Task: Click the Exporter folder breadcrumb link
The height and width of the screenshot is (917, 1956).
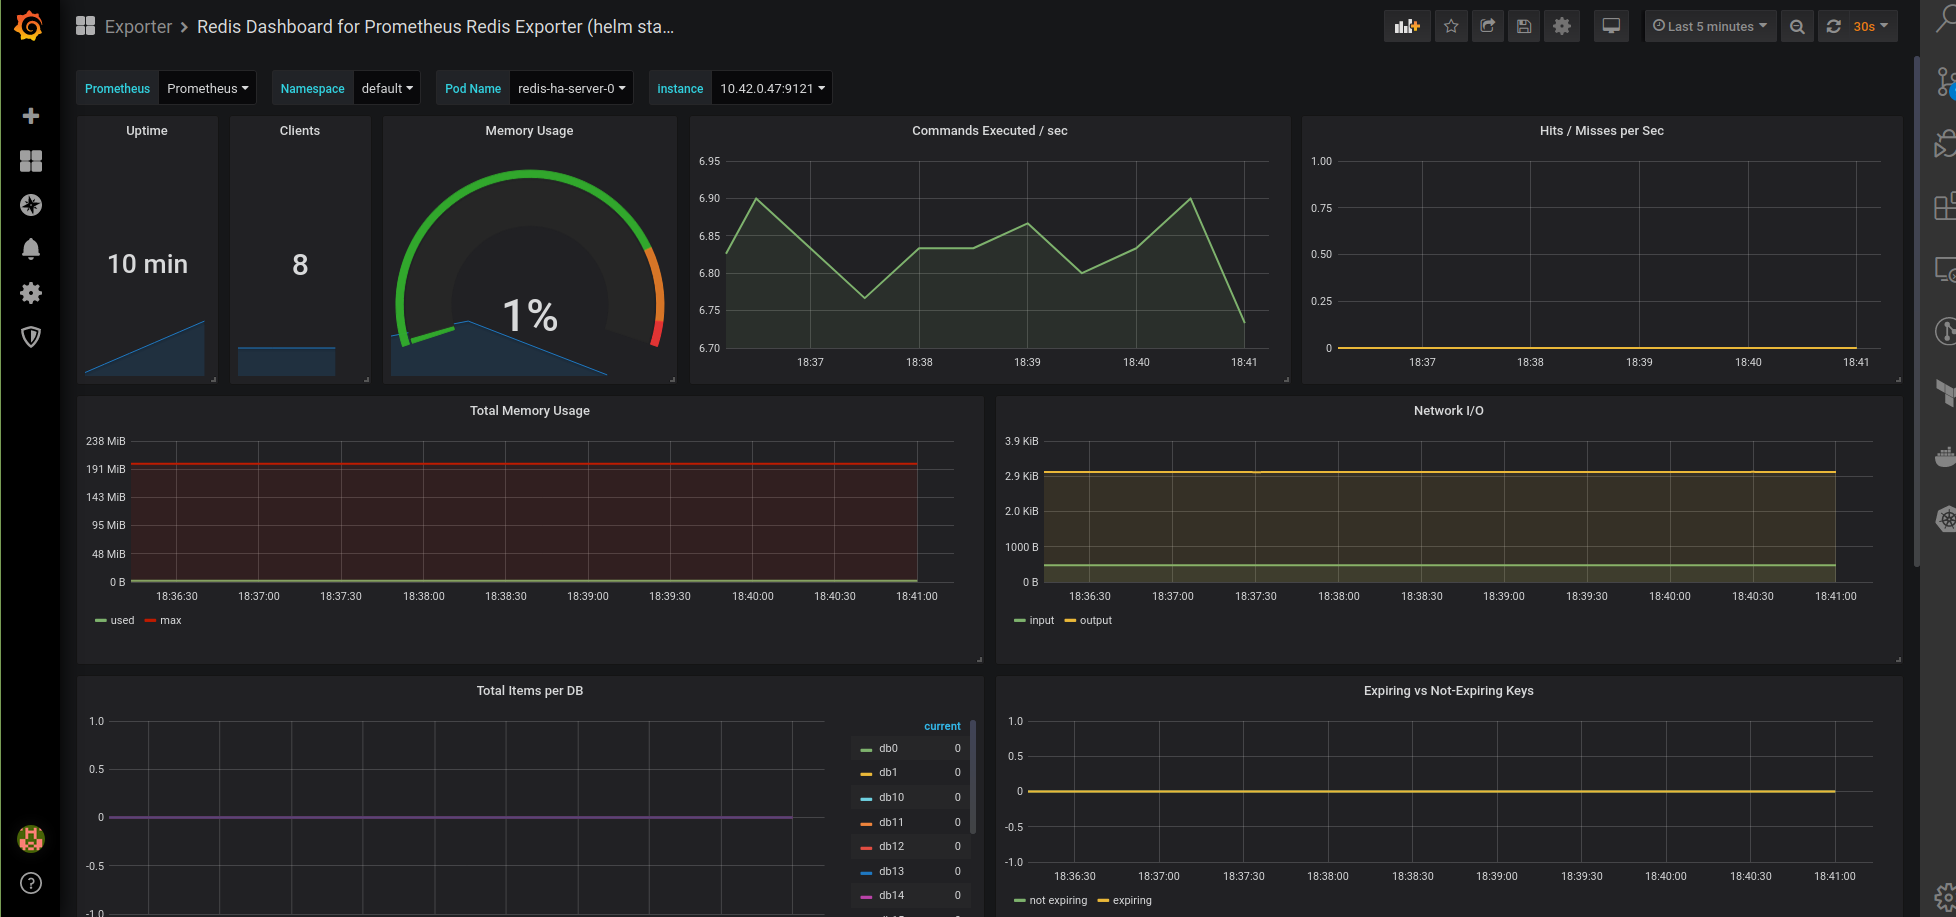Action: [138, 27]
